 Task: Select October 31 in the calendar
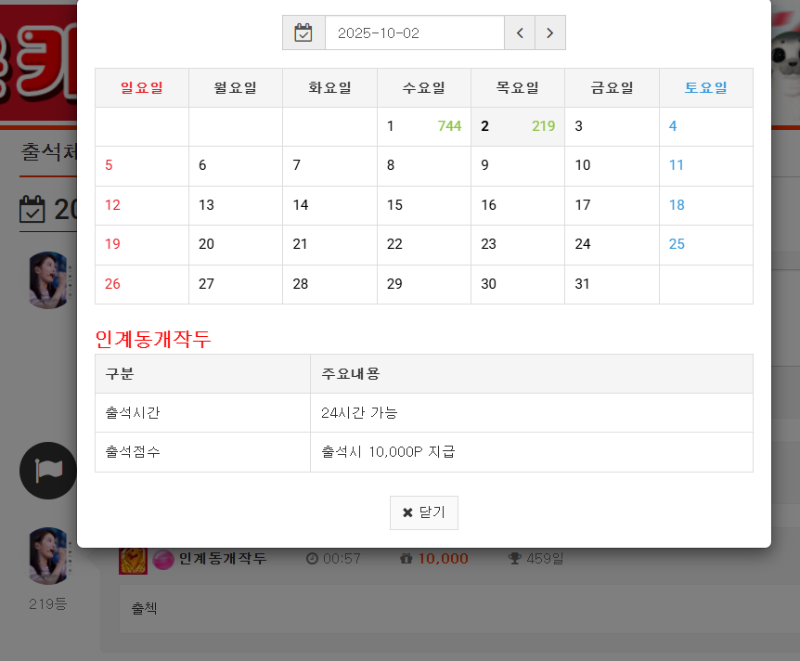[x=611, y=284]
